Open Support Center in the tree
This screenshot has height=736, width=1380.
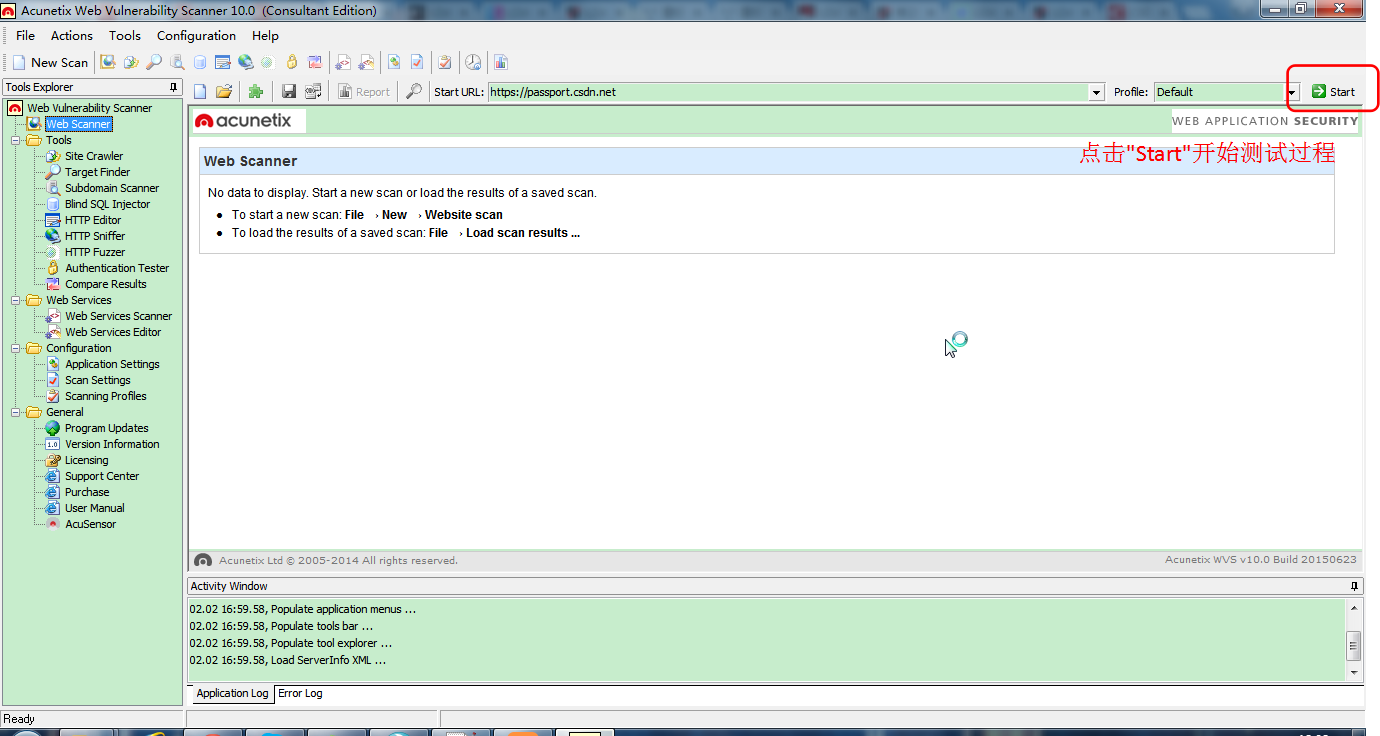point(102,476)
